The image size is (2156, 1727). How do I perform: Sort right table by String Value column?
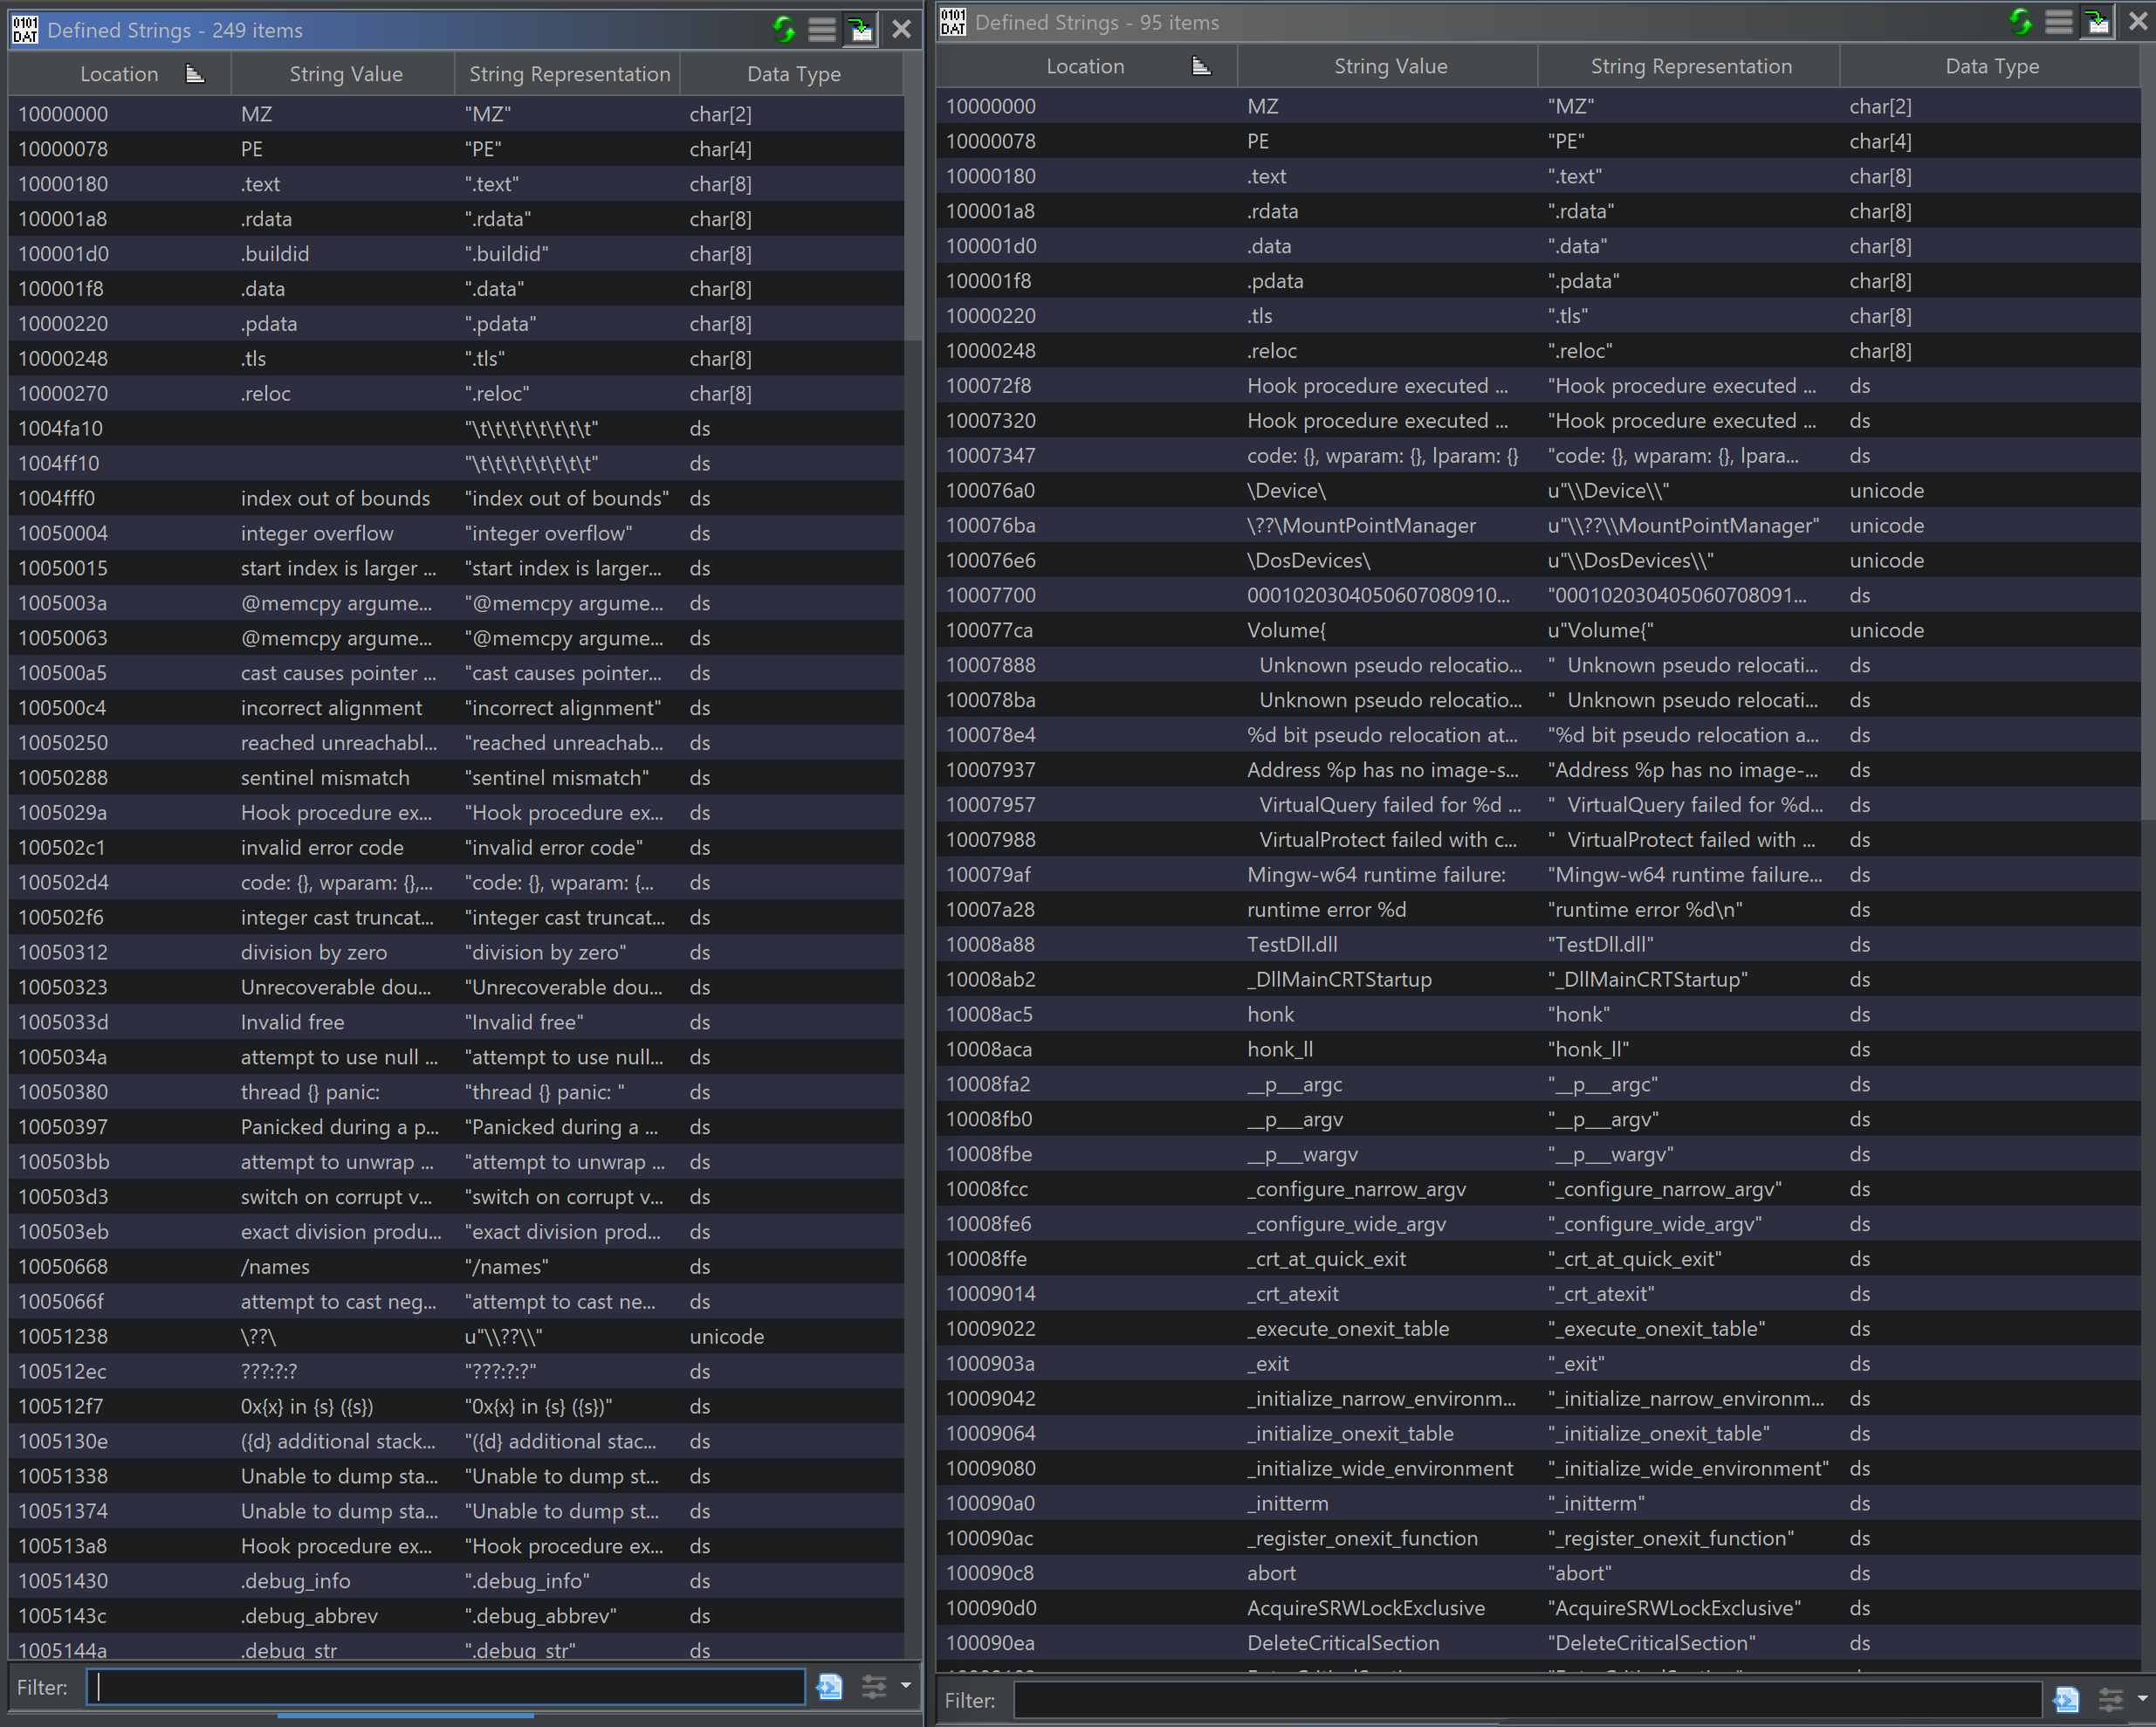coord(1390,66)
